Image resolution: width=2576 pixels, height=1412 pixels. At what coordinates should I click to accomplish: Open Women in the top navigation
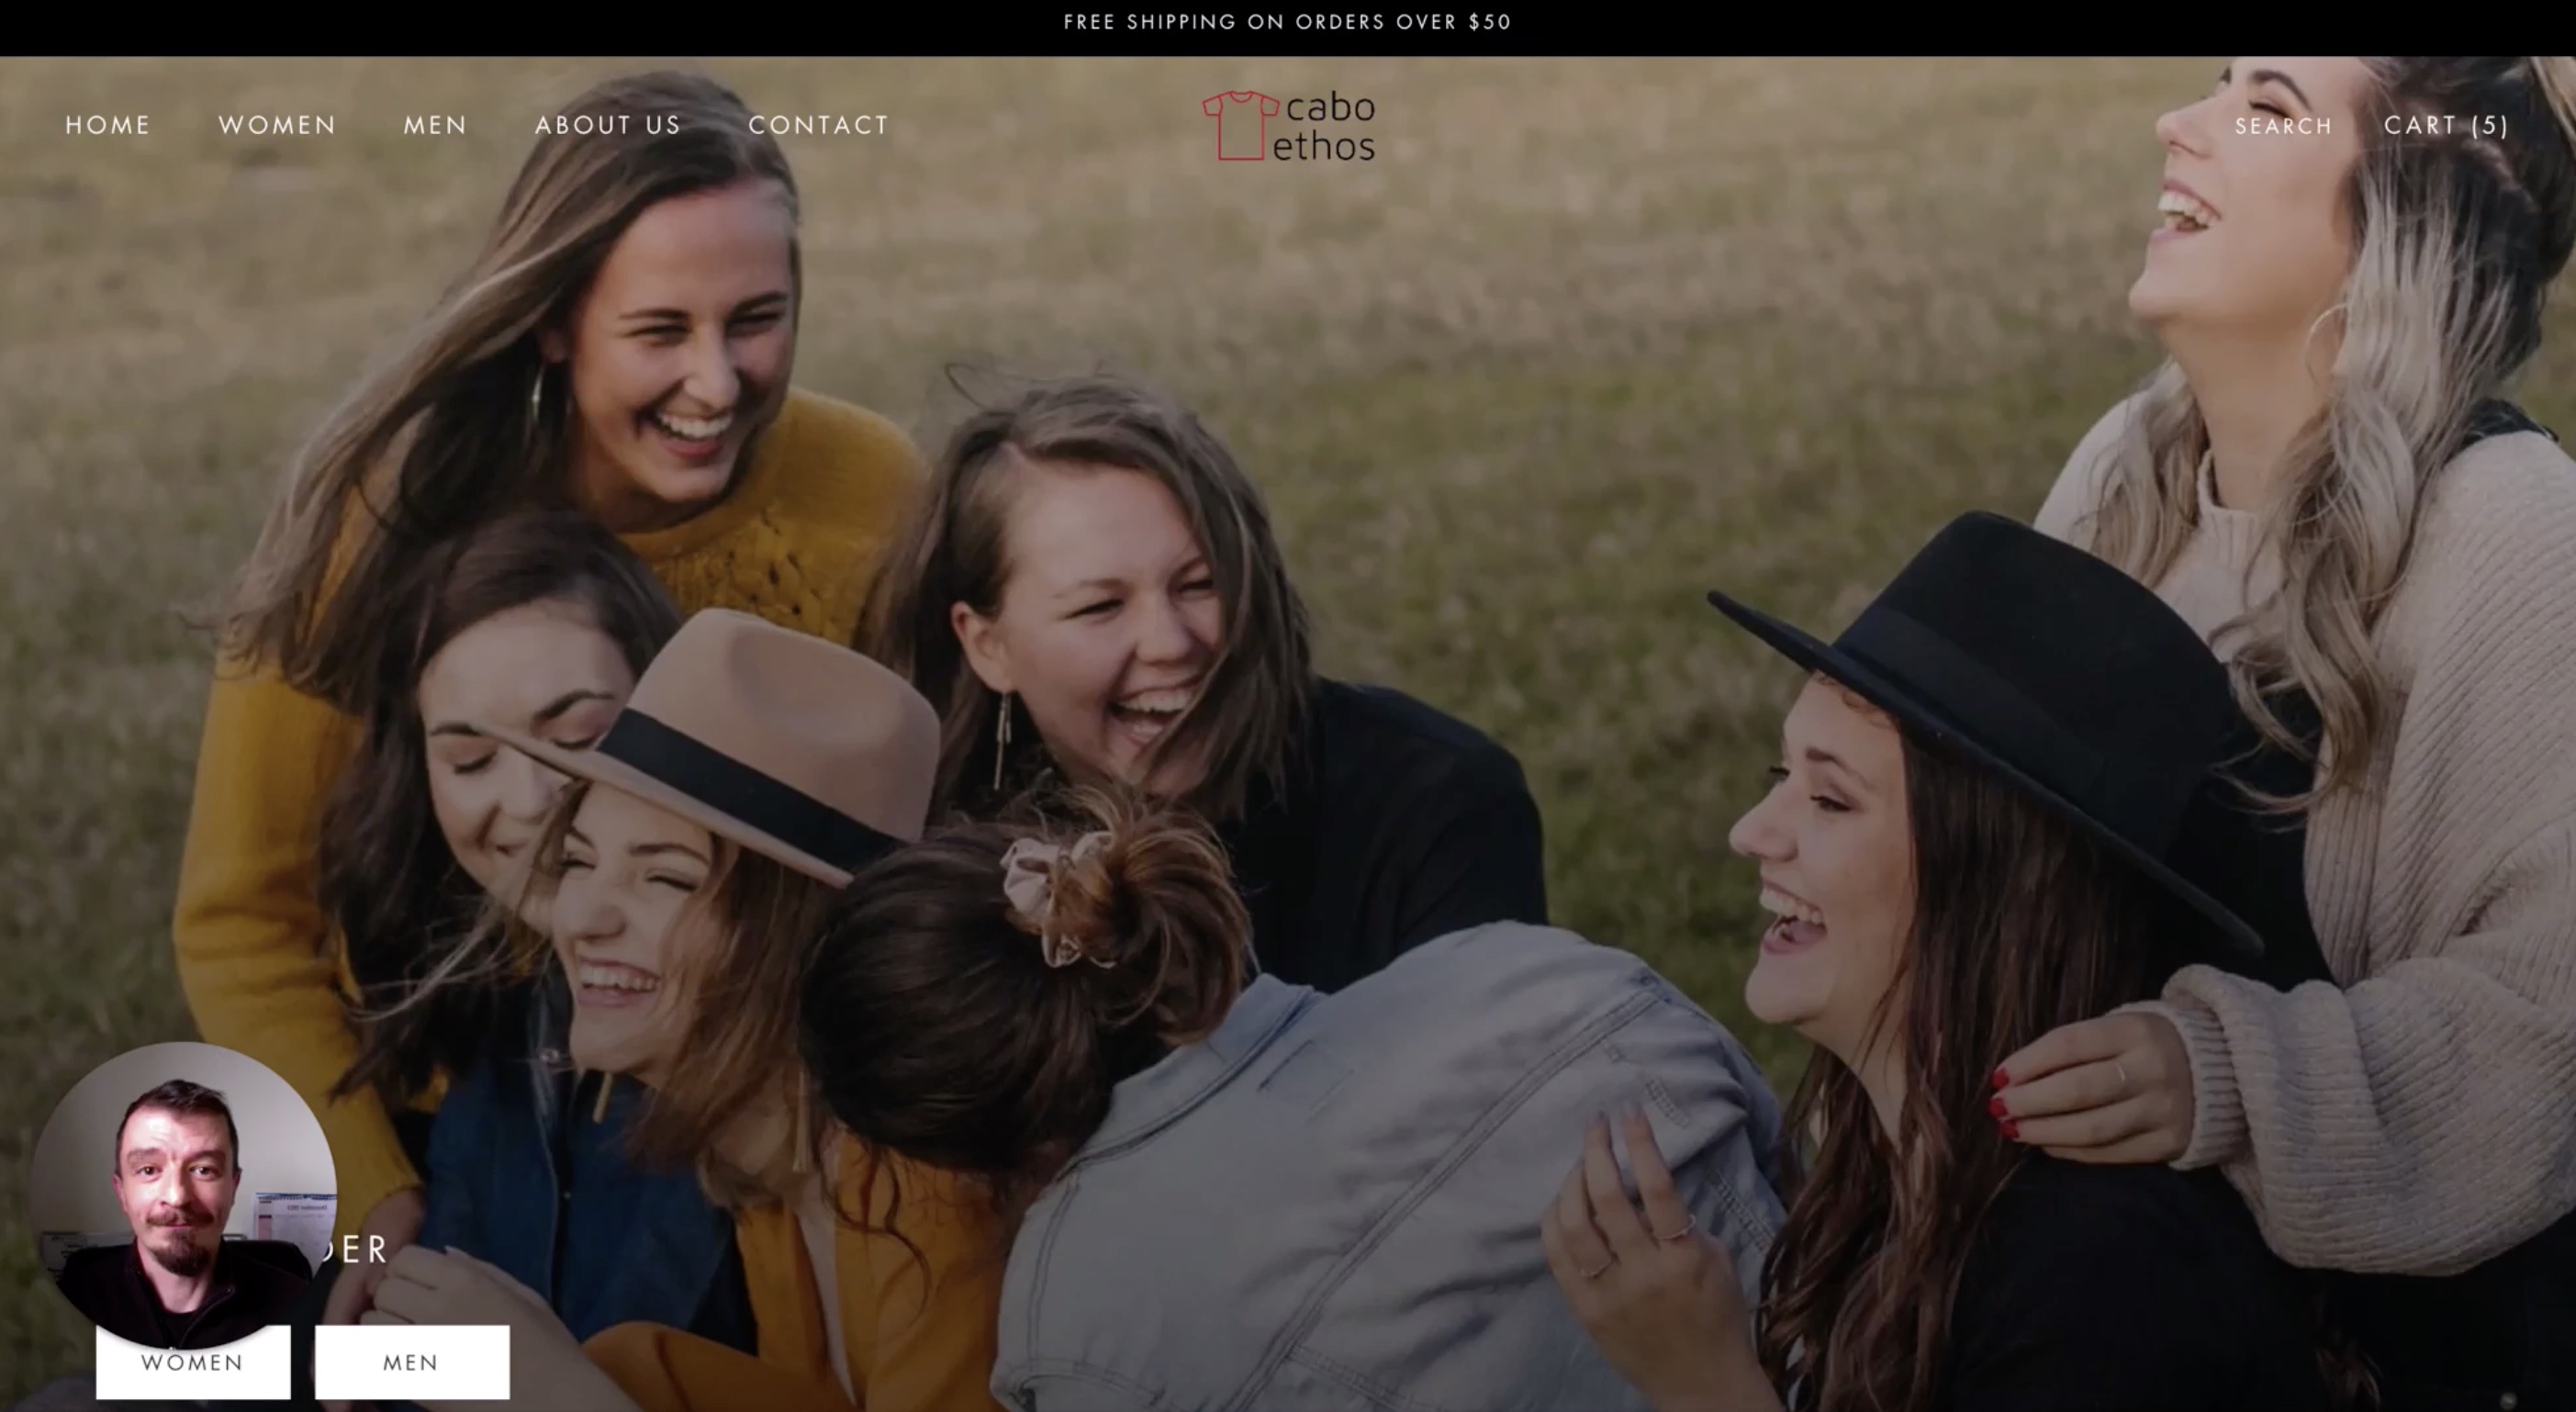click(277, 125)
